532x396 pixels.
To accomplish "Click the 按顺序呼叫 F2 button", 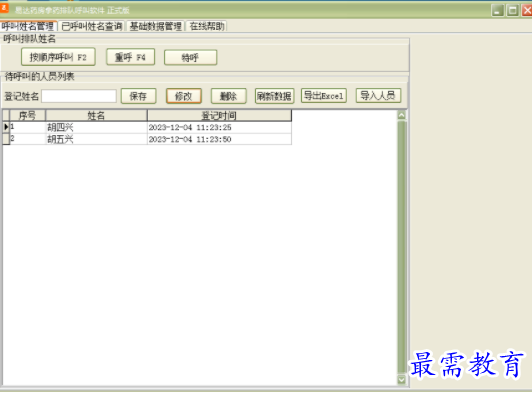I will coord(58,57).
